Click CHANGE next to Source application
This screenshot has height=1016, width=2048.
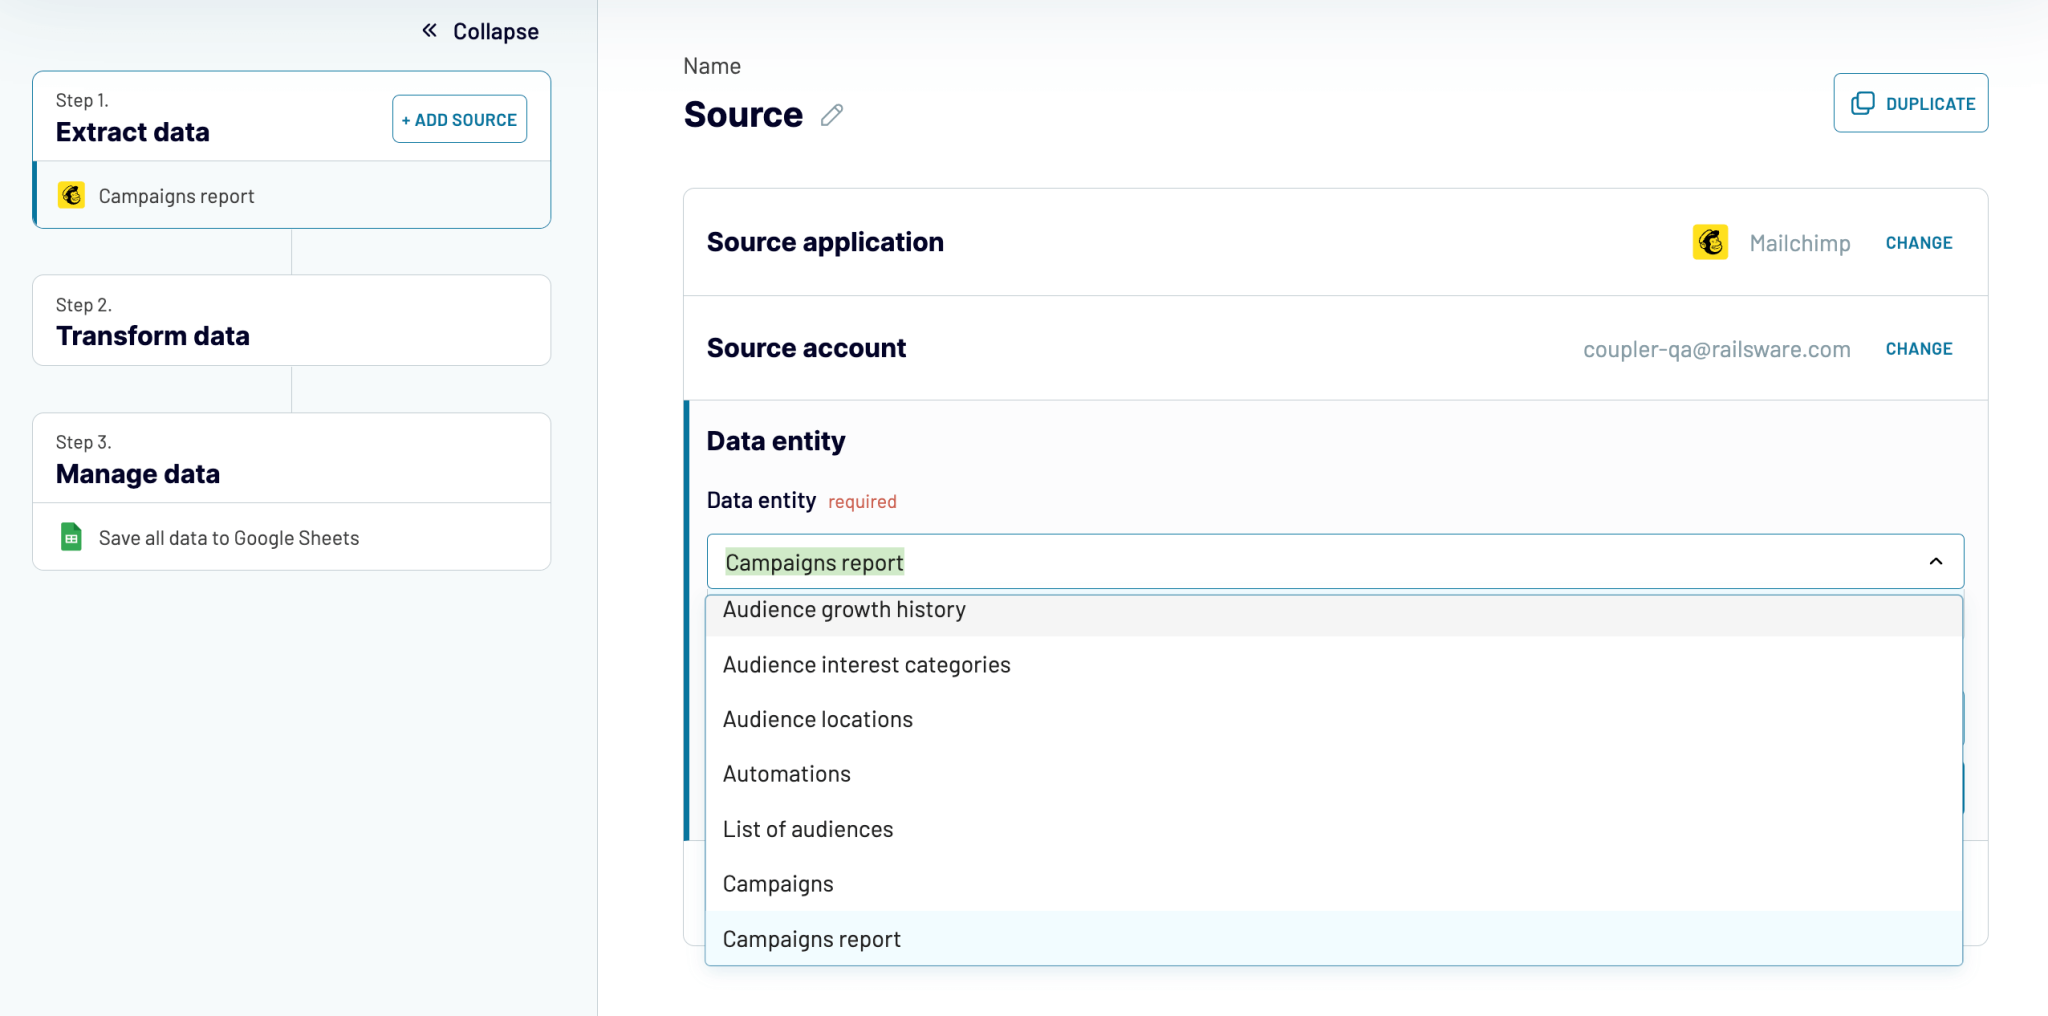point(1918,242)
